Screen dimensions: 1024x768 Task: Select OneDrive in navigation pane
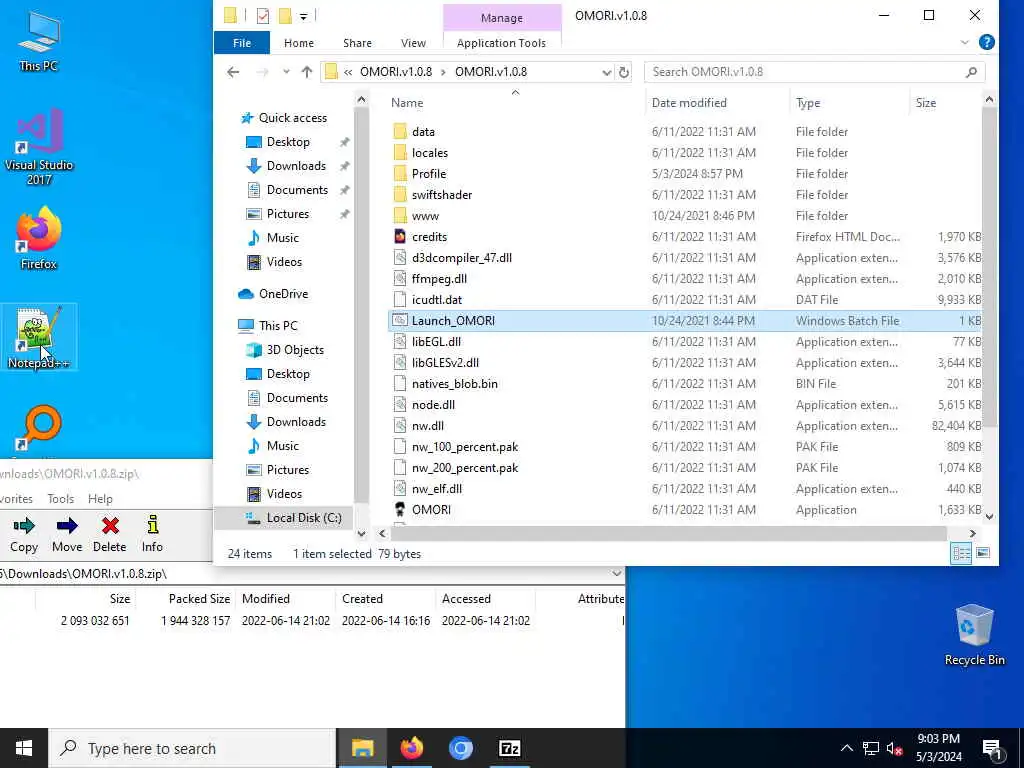click(283, 294)
